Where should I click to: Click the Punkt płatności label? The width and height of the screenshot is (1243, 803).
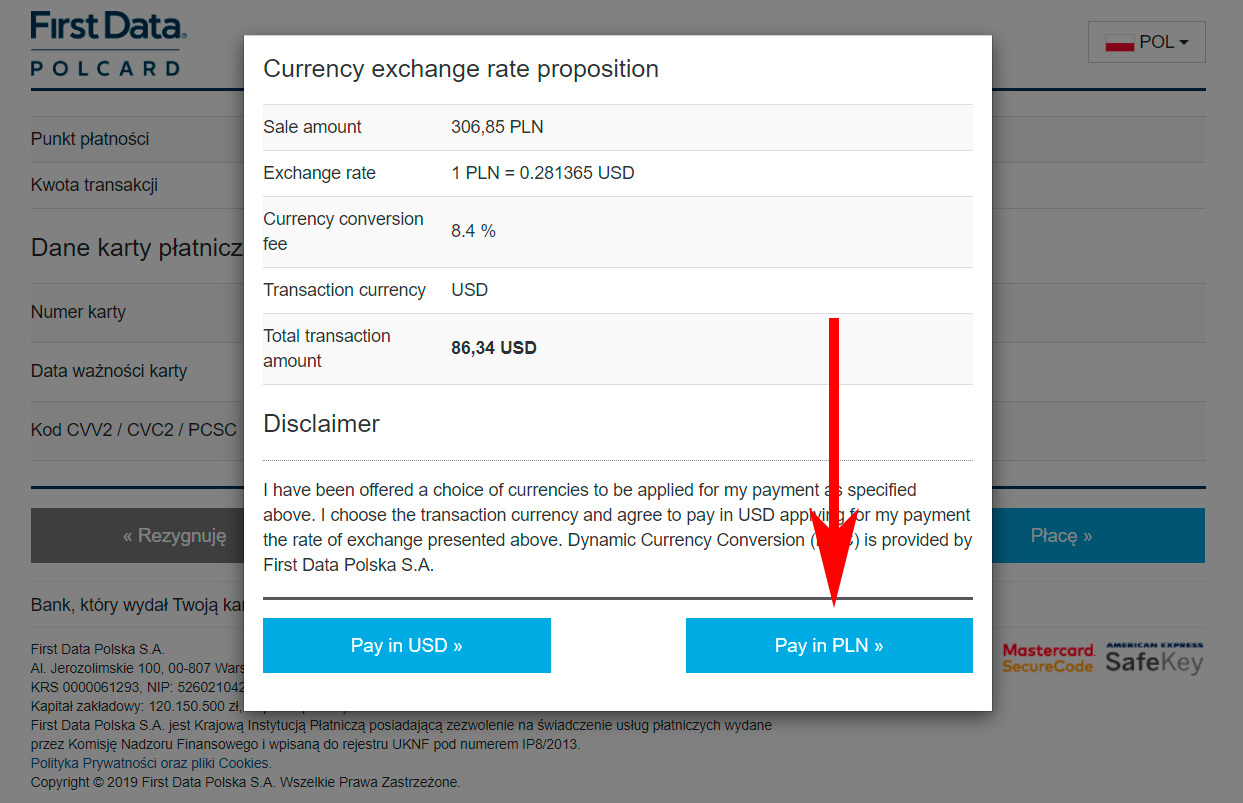pos(90,139)
